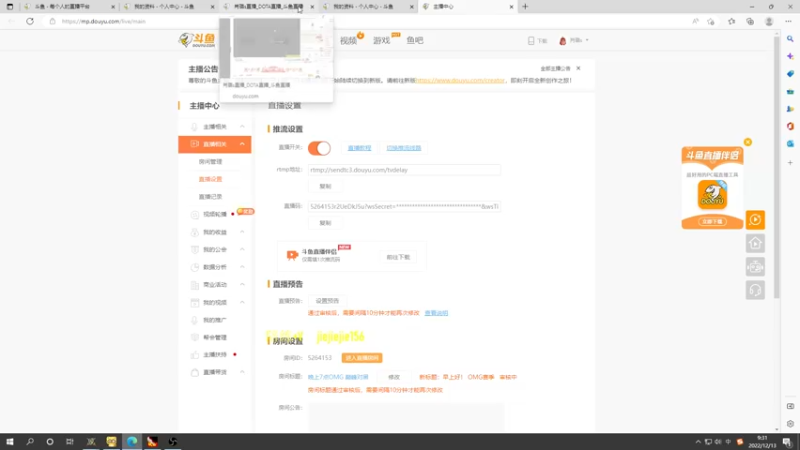This screenshot has height=450, width=800.
Task: Click the browser refresh icon
Action: coord(30,21)
